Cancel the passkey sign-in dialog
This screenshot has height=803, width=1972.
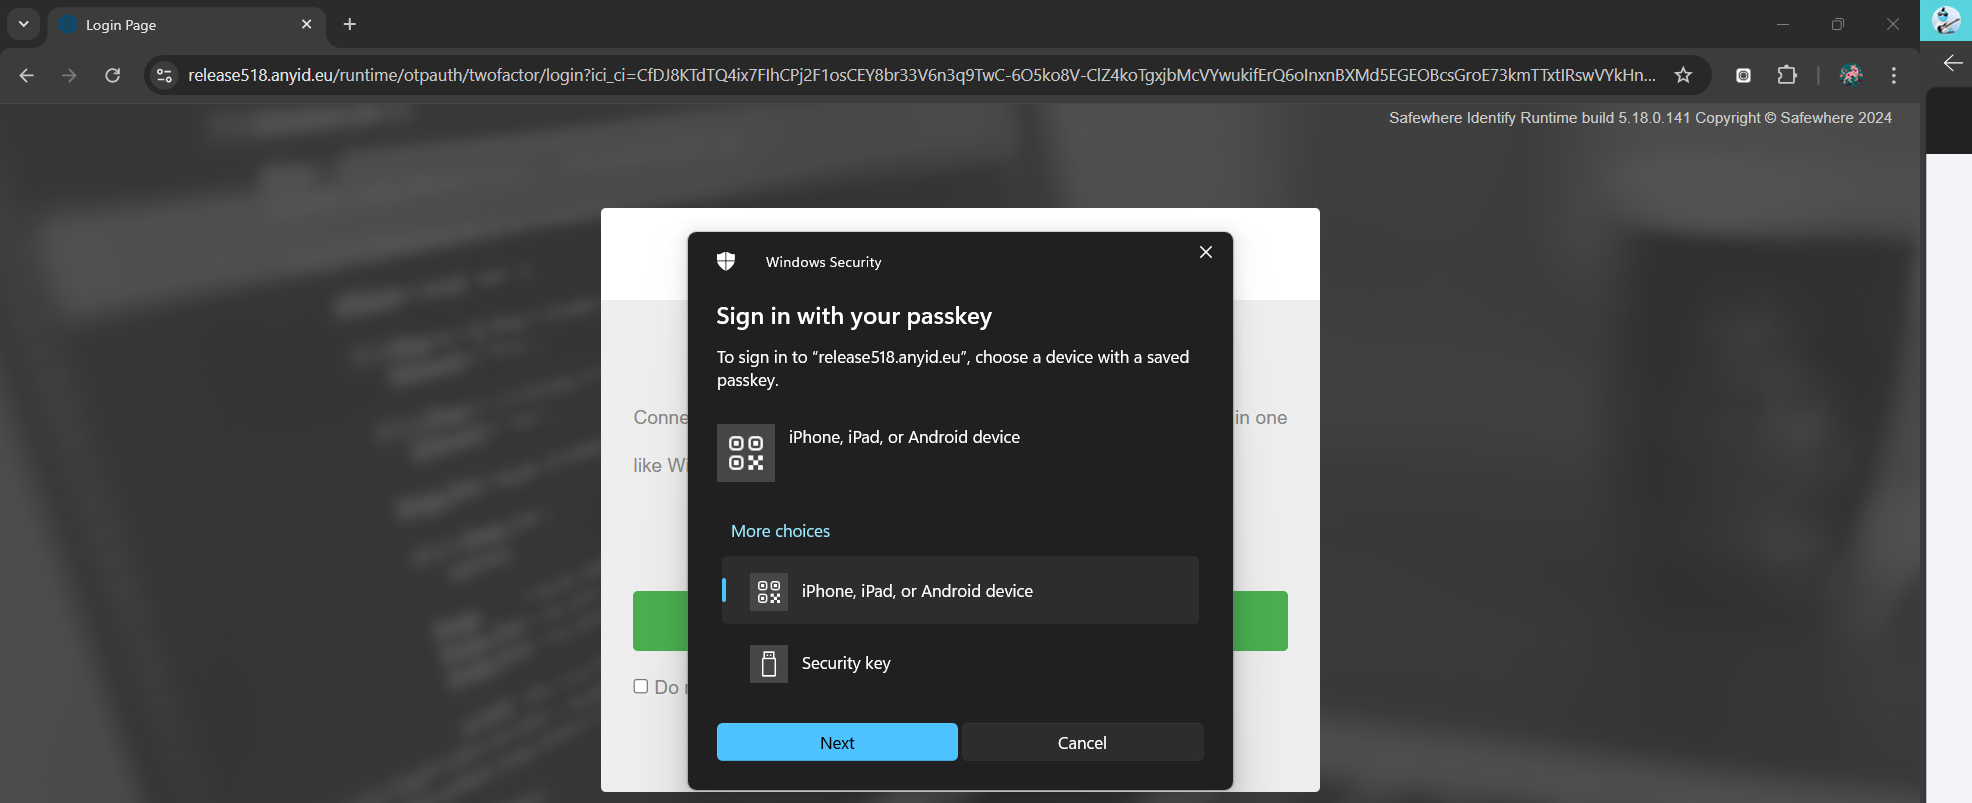1082,742
